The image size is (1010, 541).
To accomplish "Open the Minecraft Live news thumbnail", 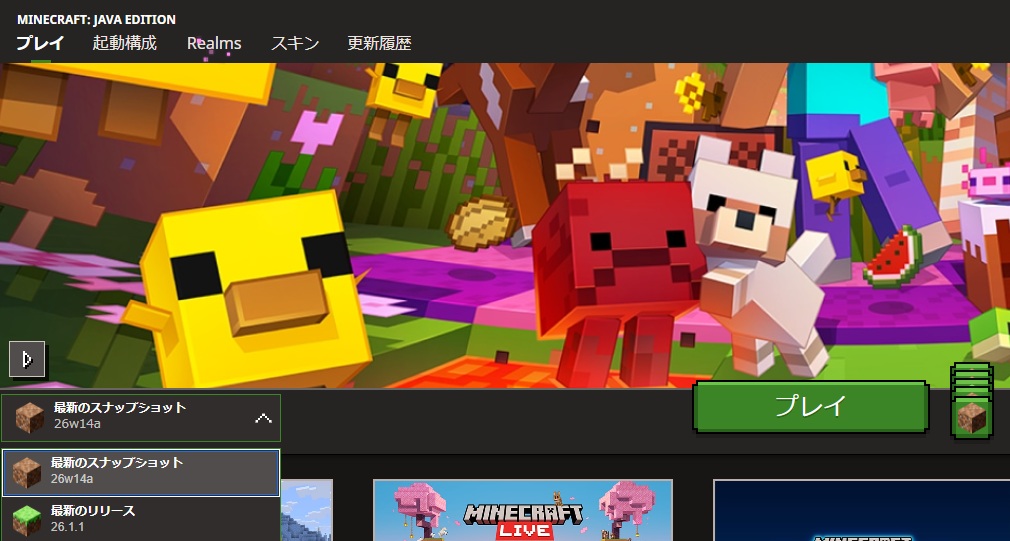I will tap(522, 511).
